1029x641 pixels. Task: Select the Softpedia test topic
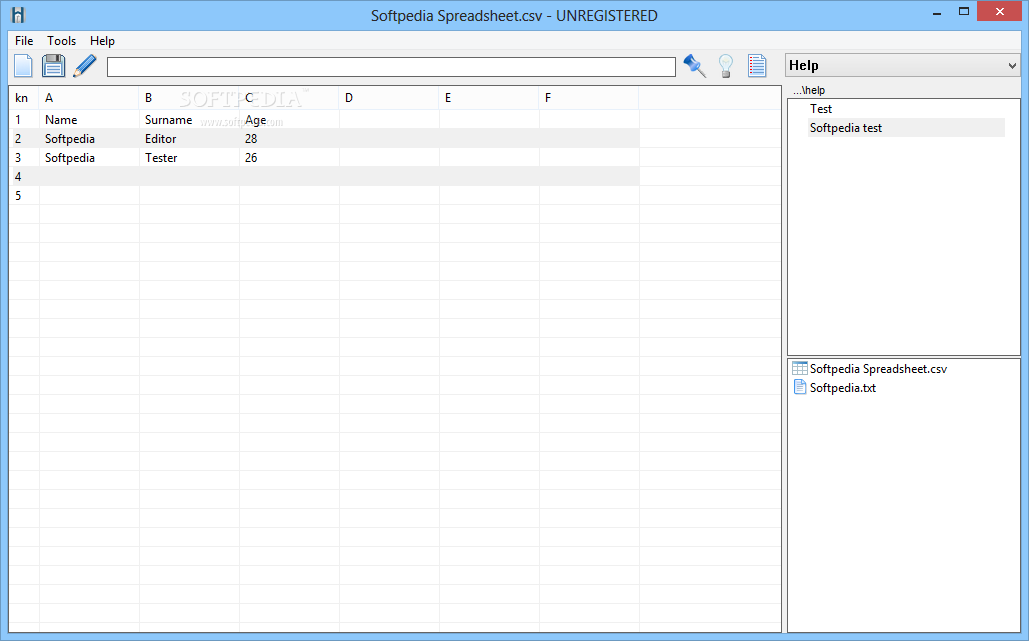click(x=845, y=128)
